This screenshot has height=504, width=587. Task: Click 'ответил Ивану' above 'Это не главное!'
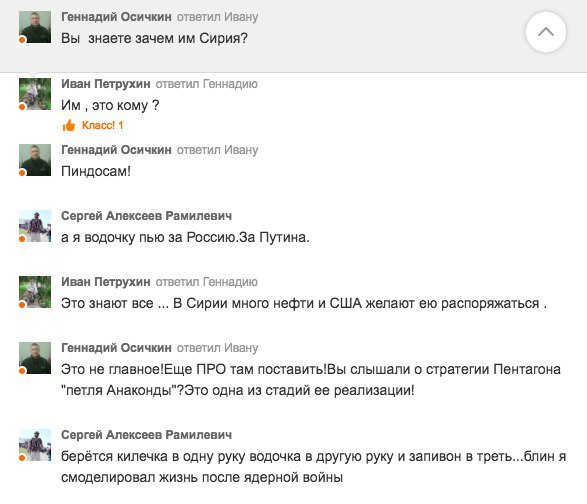click(218, 348)
